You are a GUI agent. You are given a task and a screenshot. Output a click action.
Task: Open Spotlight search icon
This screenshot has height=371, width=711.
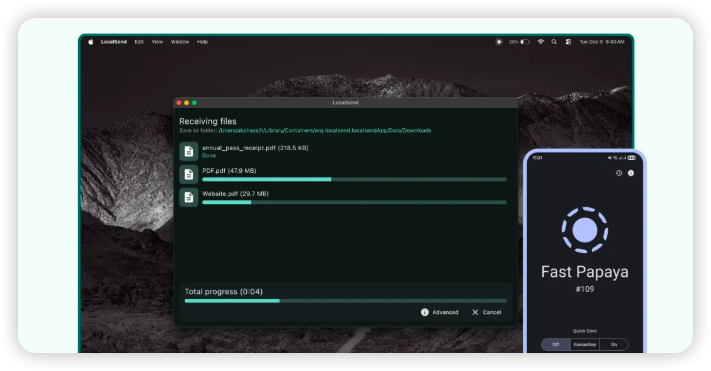[554, 42]
